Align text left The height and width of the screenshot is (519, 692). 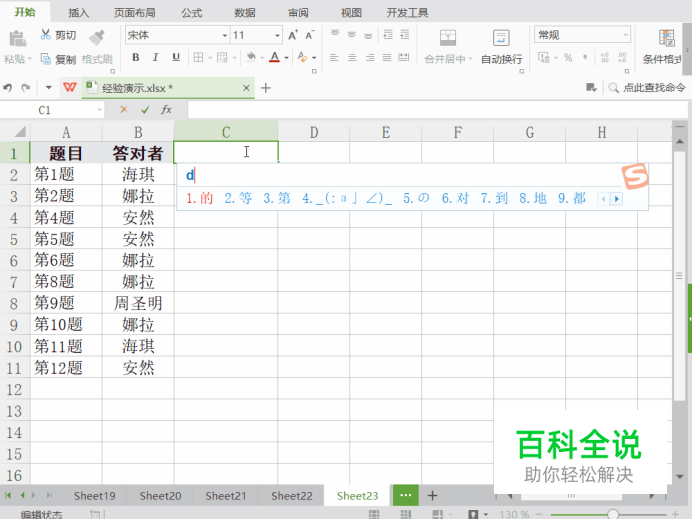coord(334,57)
